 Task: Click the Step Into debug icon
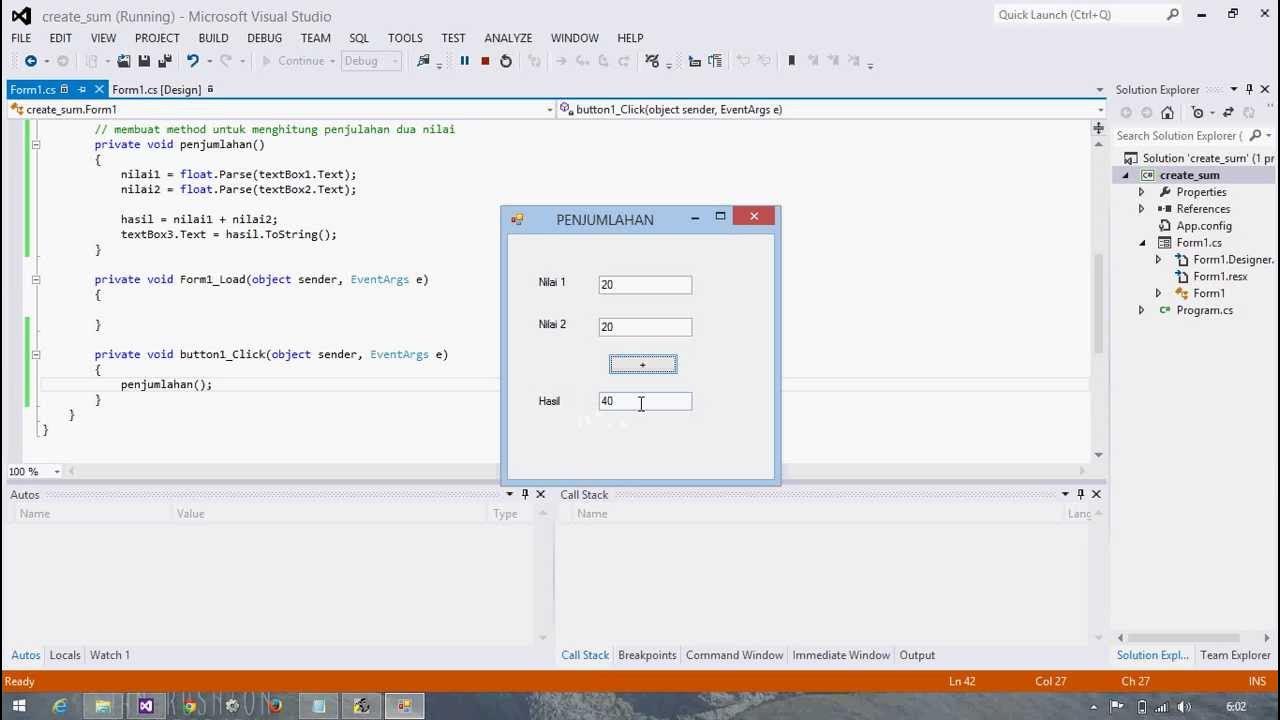(x=582, y=61)
